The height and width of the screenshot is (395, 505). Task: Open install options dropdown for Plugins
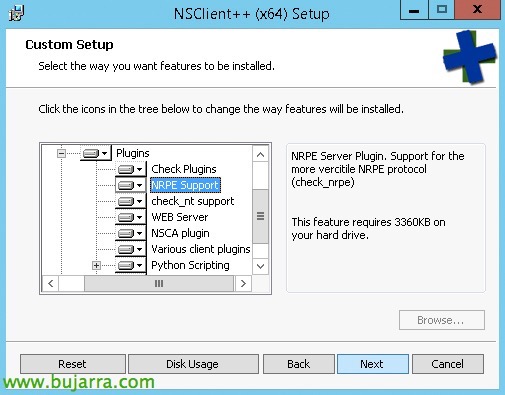click(96, 153)
